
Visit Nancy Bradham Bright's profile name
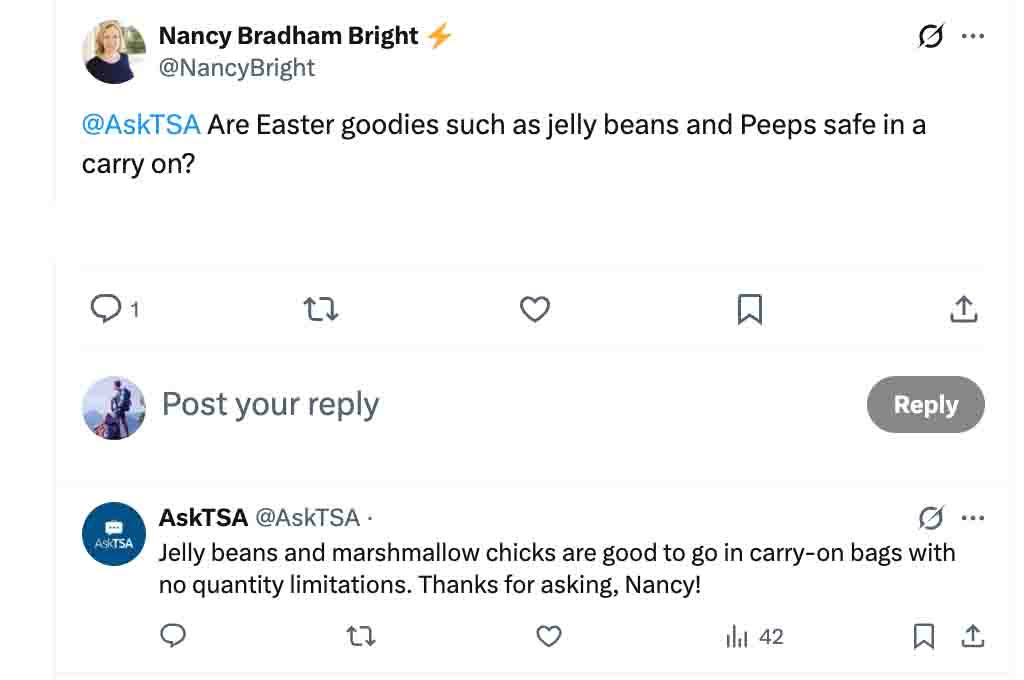(289, 35)
